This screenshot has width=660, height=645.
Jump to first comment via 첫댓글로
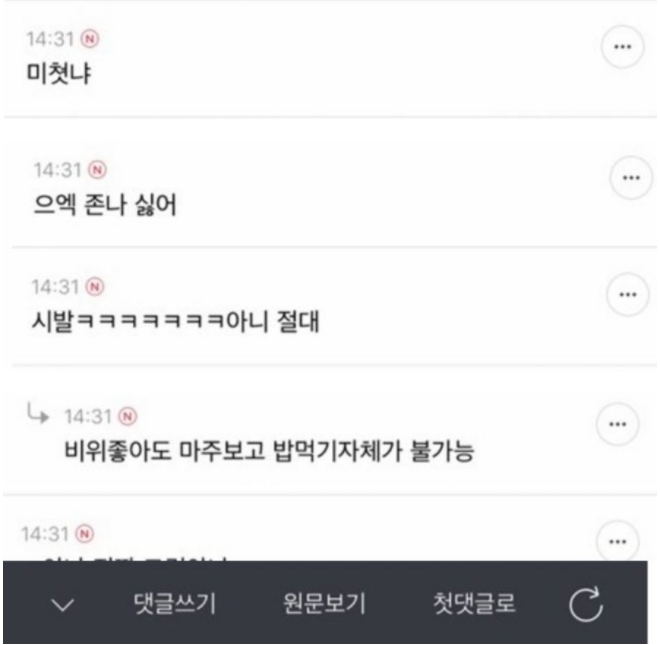click(474, 604)
